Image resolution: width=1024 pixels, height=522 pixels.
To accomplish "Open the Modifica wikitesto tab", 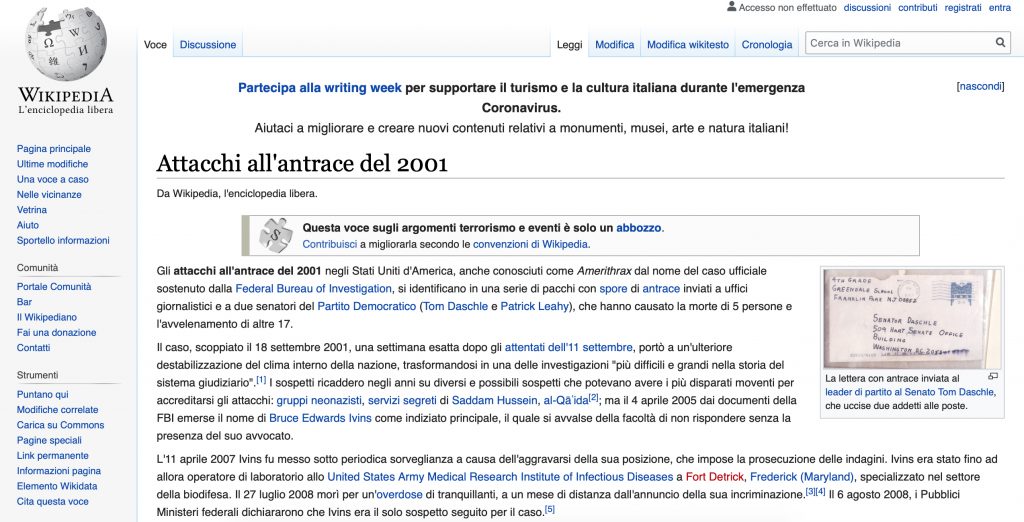I will 688,44.
